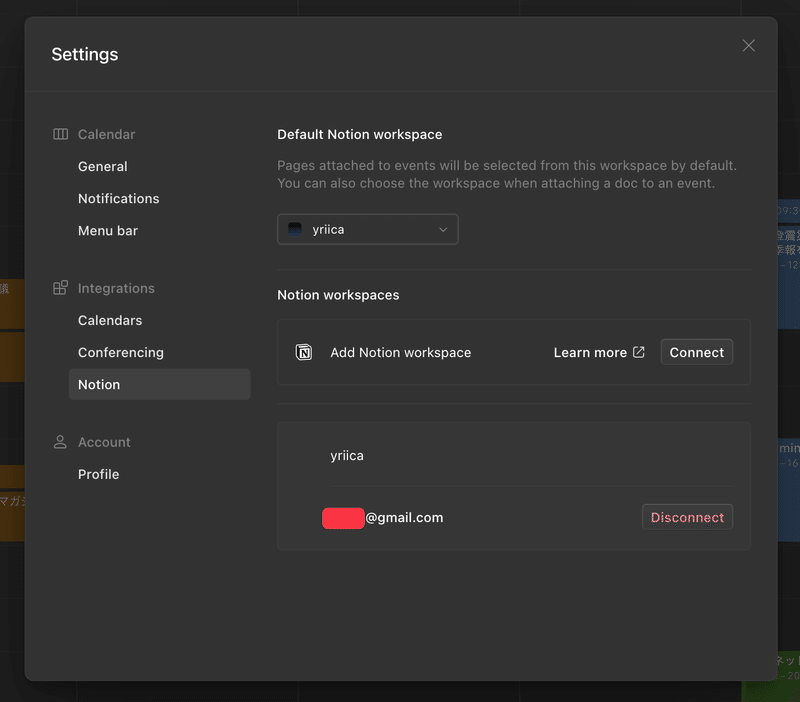The height and width of the screenshot is (702, 800).
Task: Click the Integrations section label
Action: (x=116, y=288)
